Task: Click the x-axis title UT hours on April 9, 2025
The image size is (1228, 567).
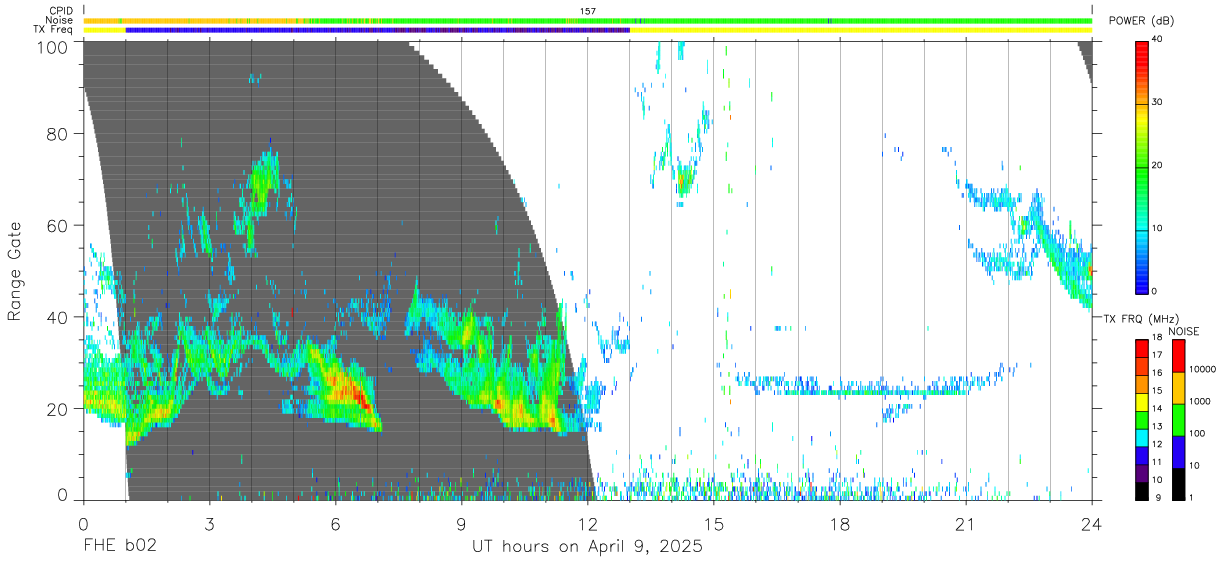Action: click(x=588, y=547)
